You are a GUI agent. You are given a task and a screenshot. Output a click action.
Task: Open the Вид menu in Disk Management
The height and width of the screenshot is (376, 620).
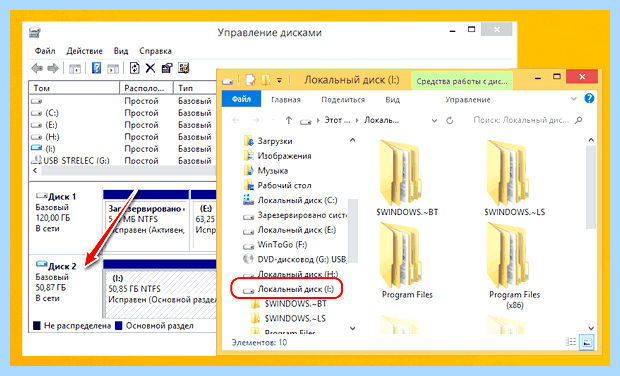tap(121, 51)
